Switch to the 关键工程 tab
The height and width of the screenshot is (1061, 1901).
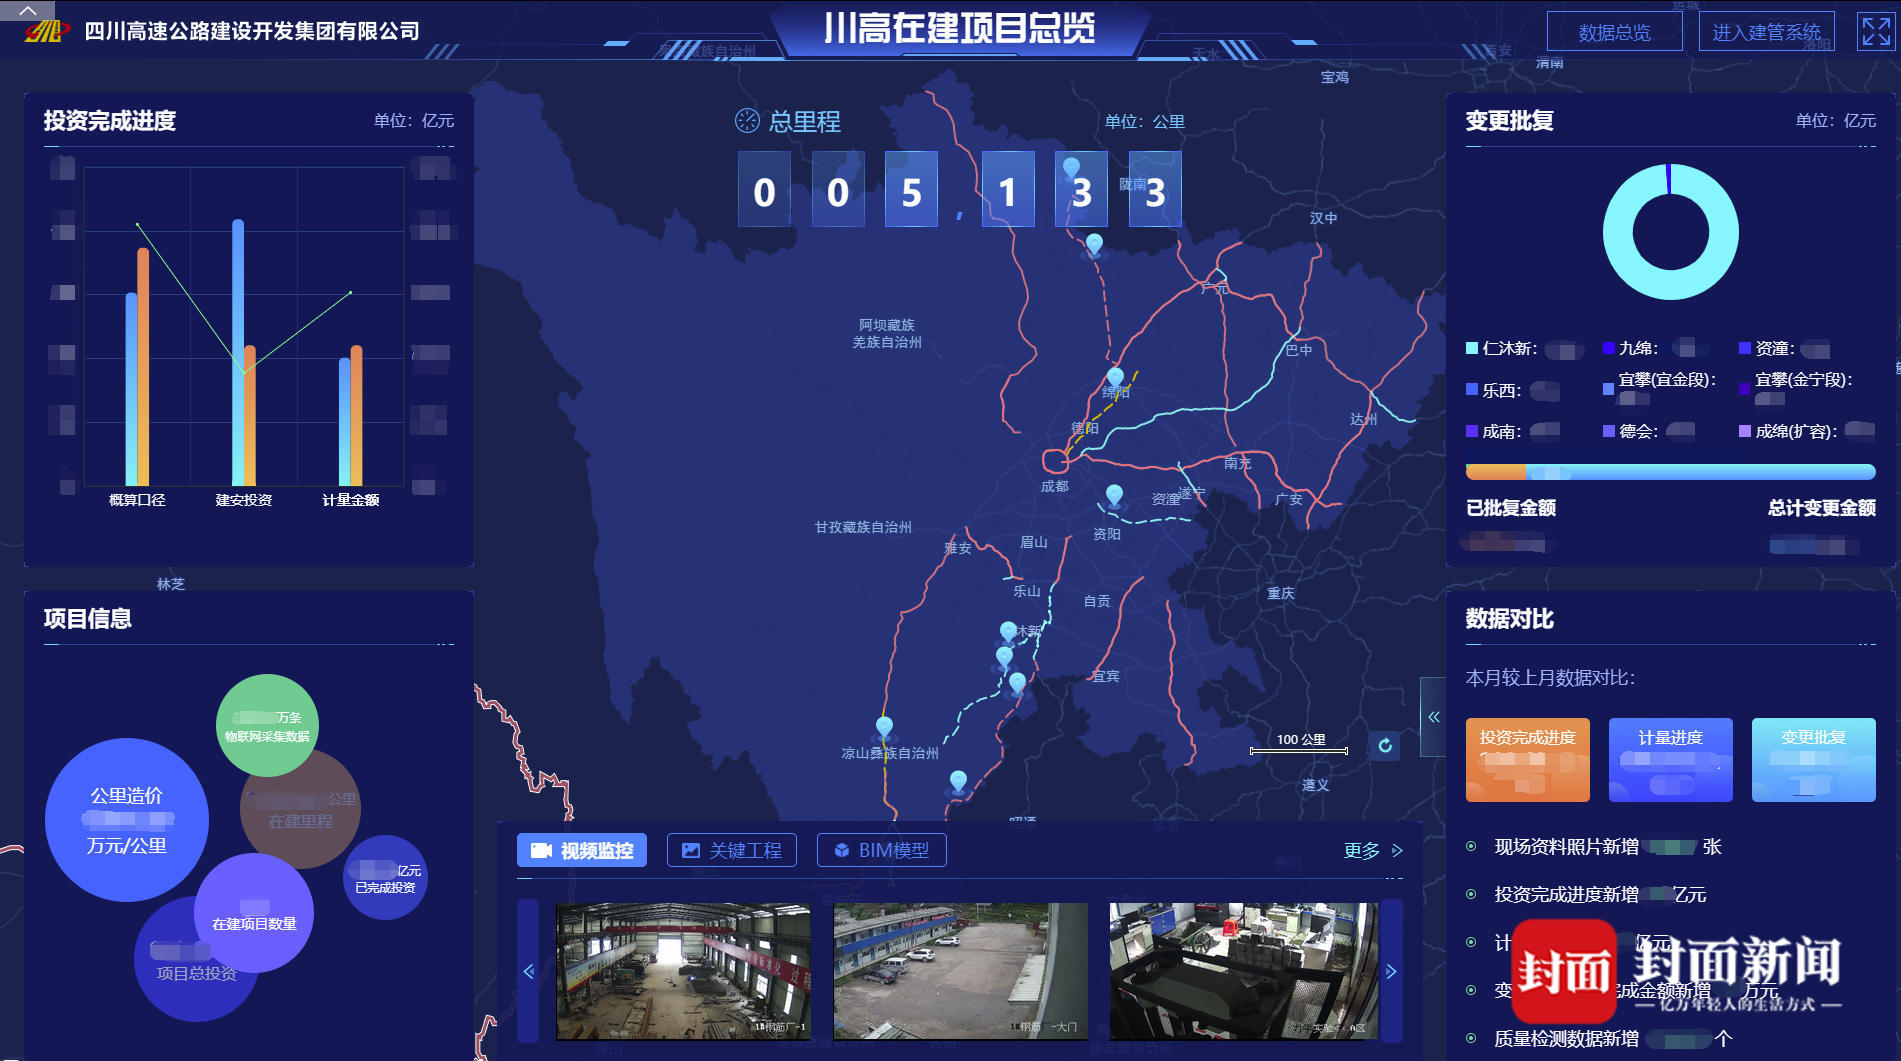pos(732,850)
